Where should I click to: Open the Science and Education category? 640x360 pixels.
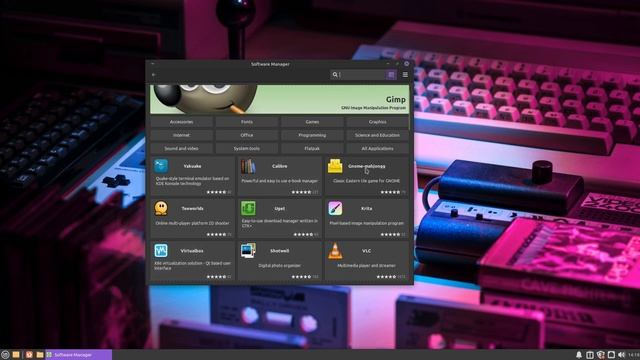(x=378, y=135)
